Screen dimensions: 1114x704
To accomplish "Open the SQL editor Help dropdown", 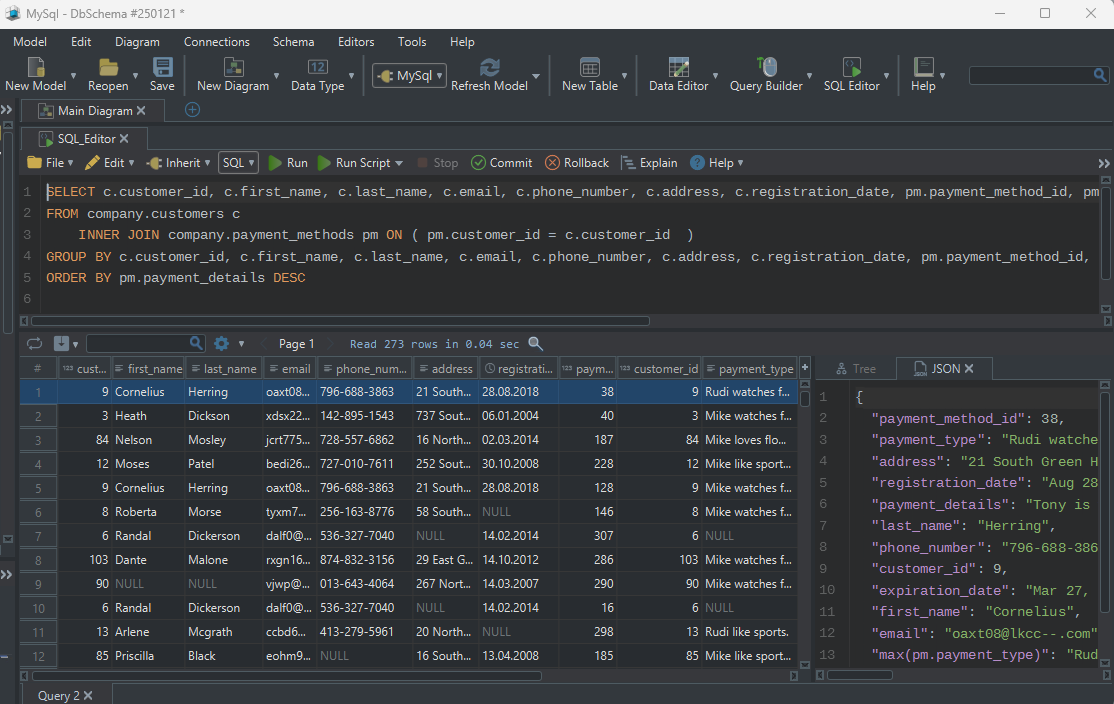I will [717, 163].
